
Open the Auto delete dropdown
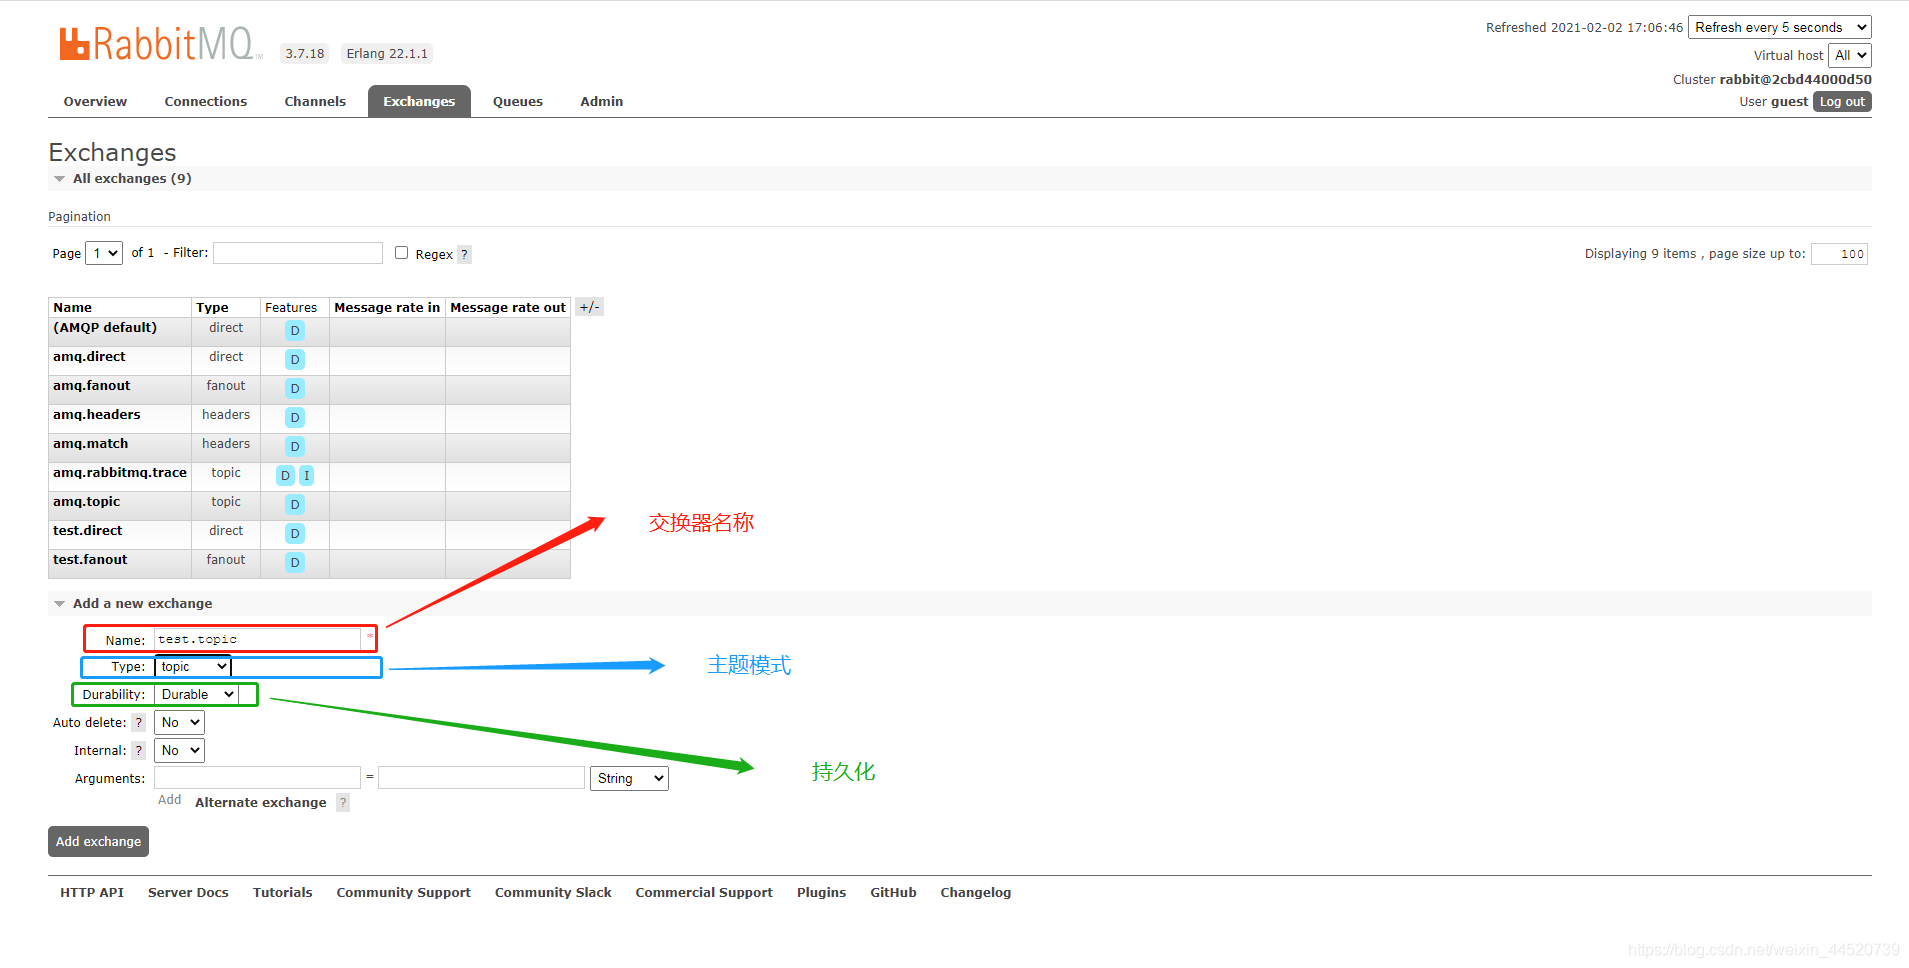coord(180,723)
